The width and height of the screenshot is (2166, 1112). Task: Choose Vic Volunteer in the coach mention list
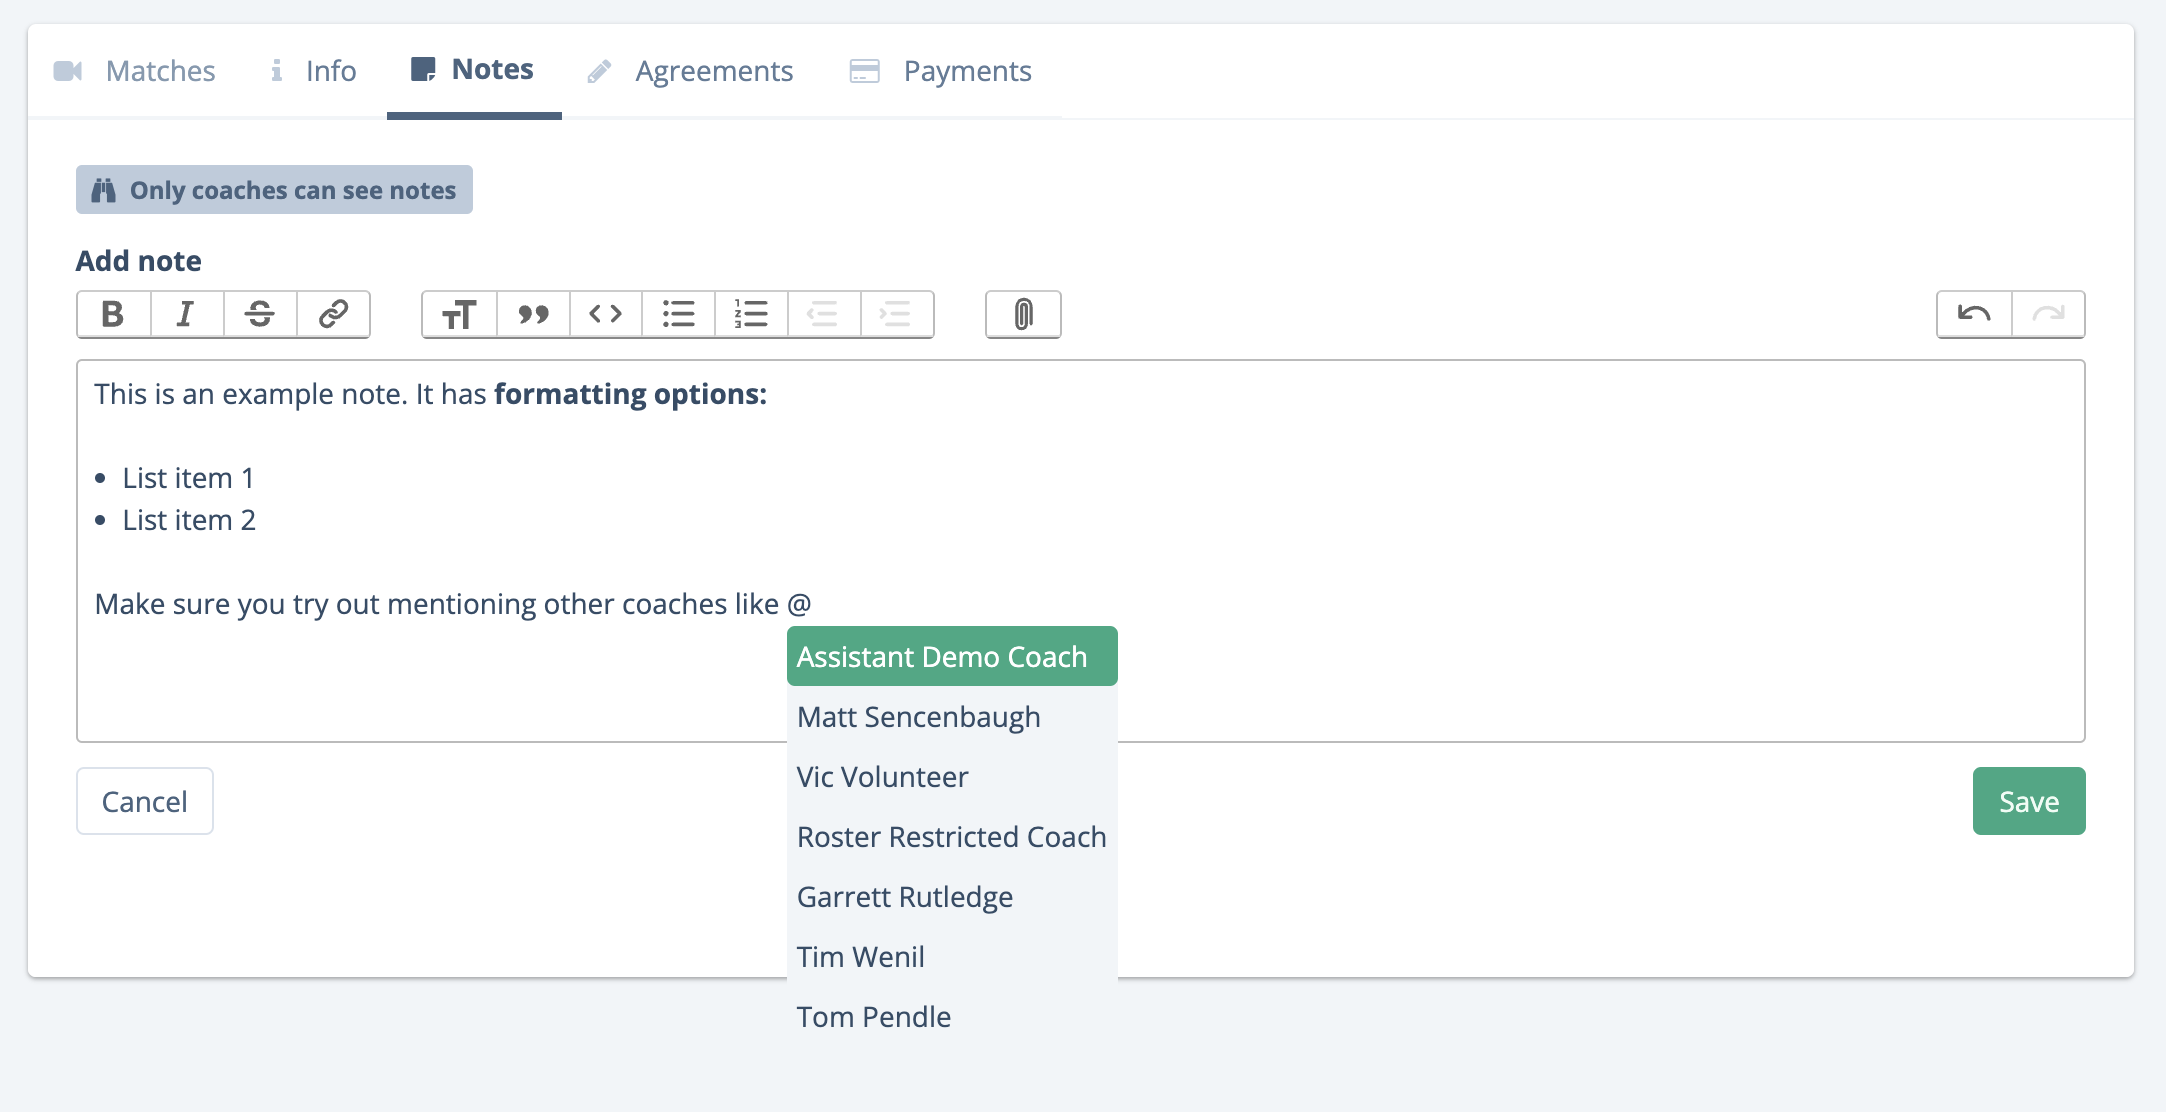(881, 776)
